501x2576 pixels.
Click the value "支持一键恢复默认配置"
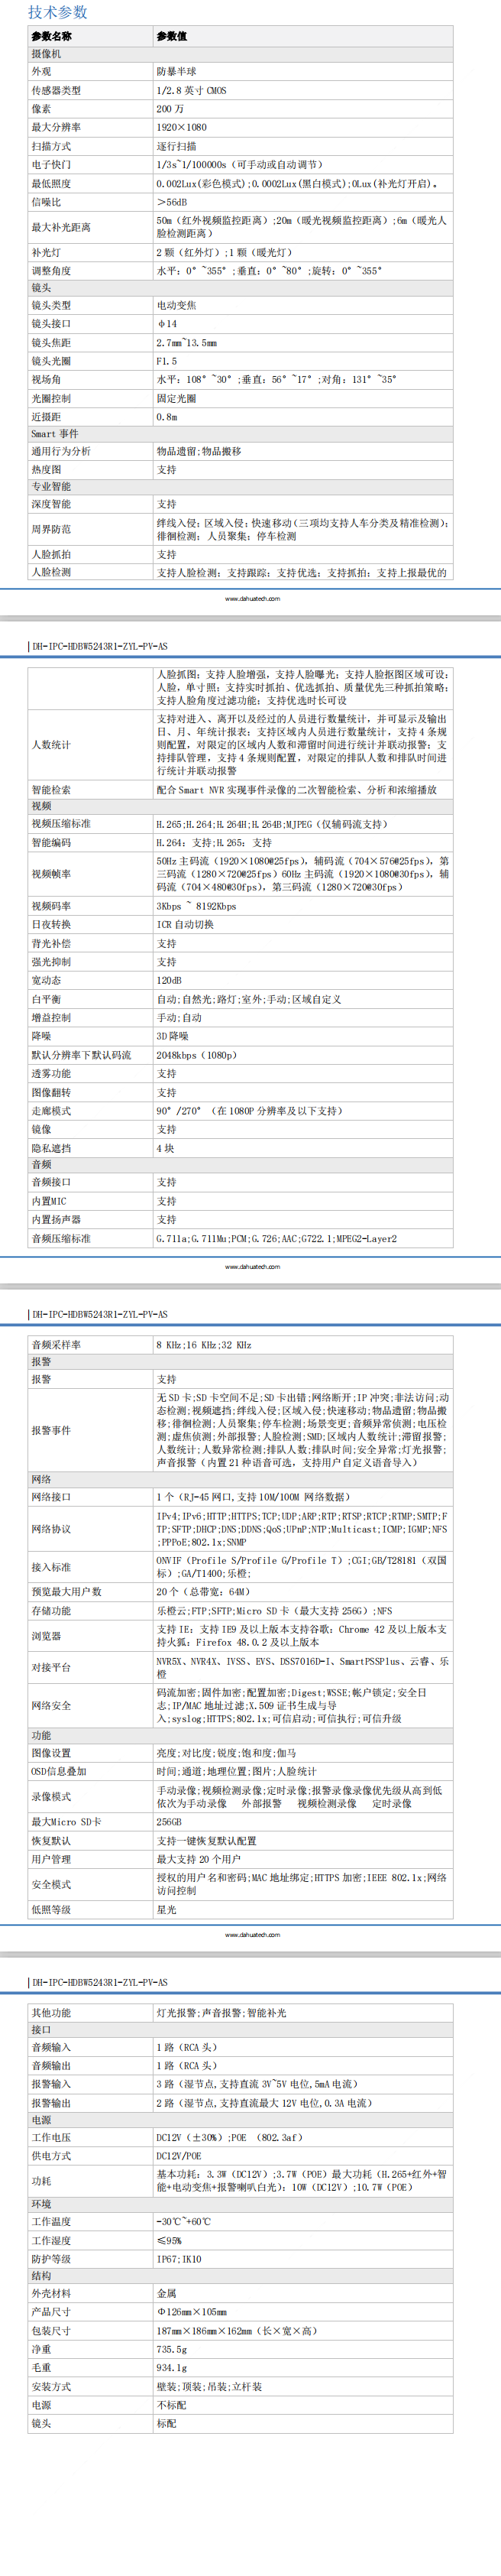(x=206, y=1840)
